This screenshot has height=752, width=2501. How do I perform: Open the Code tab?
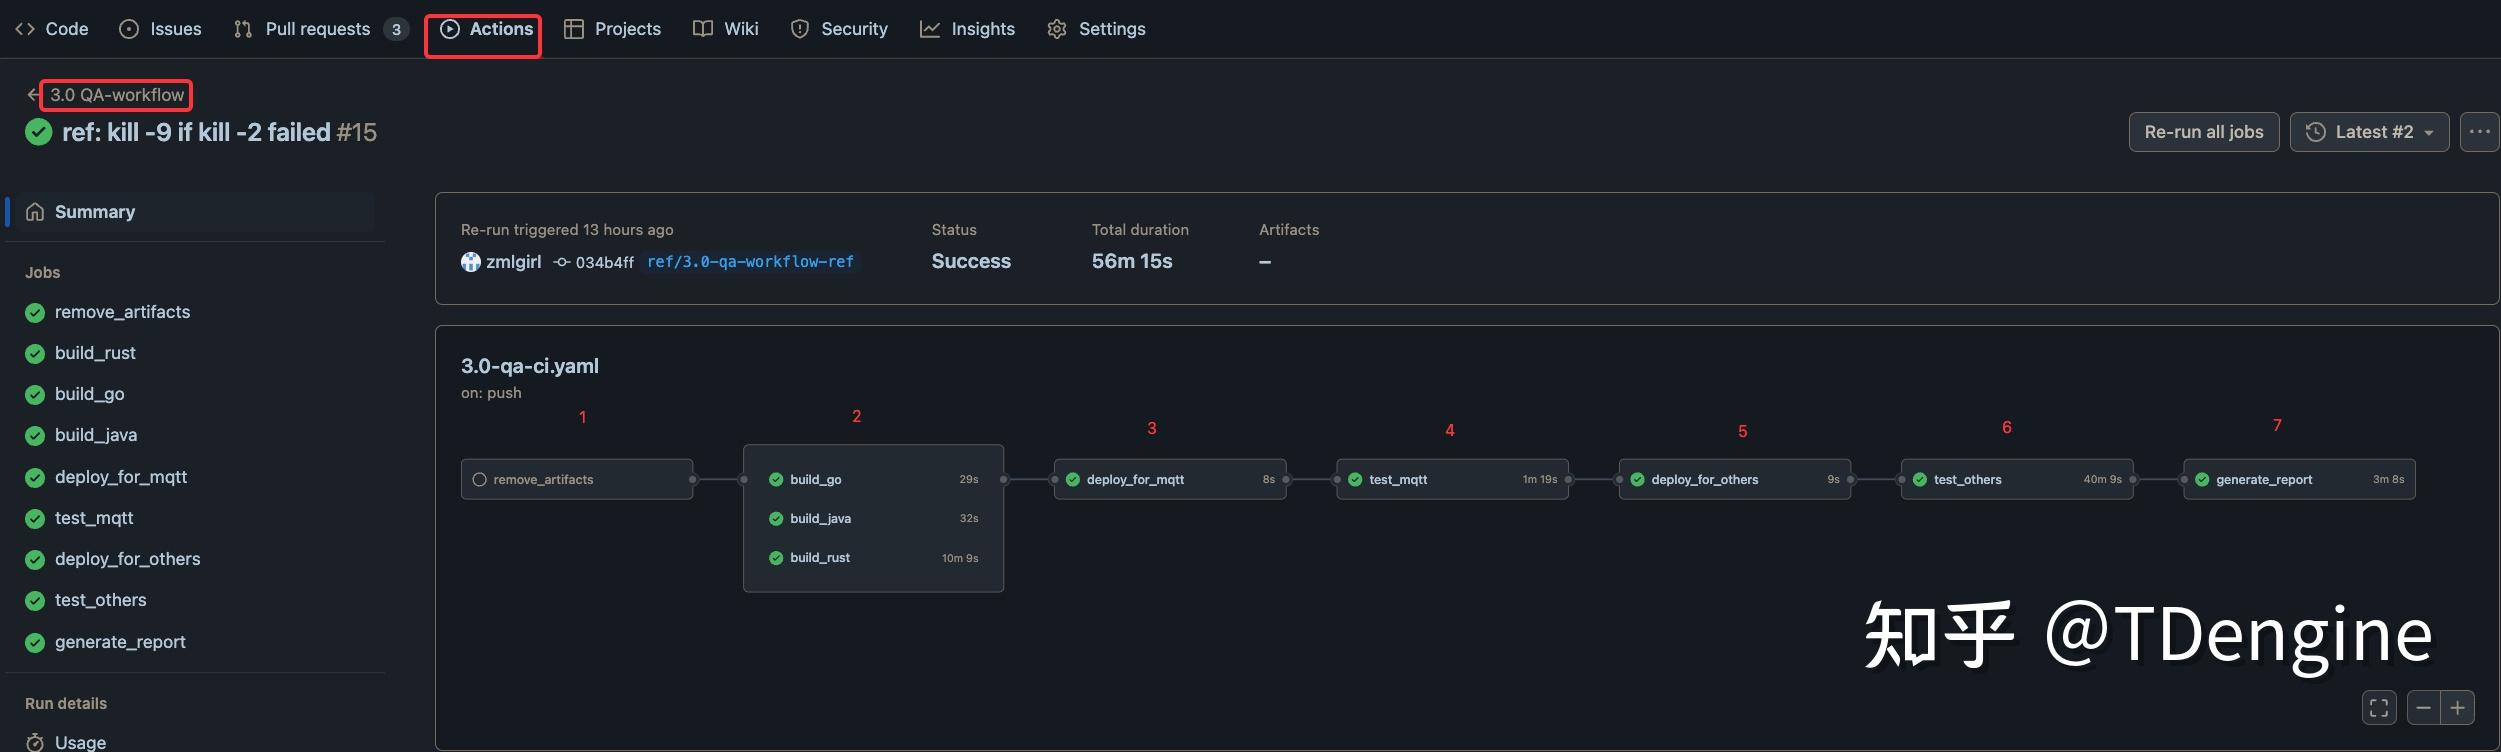[x=52, y=29]
